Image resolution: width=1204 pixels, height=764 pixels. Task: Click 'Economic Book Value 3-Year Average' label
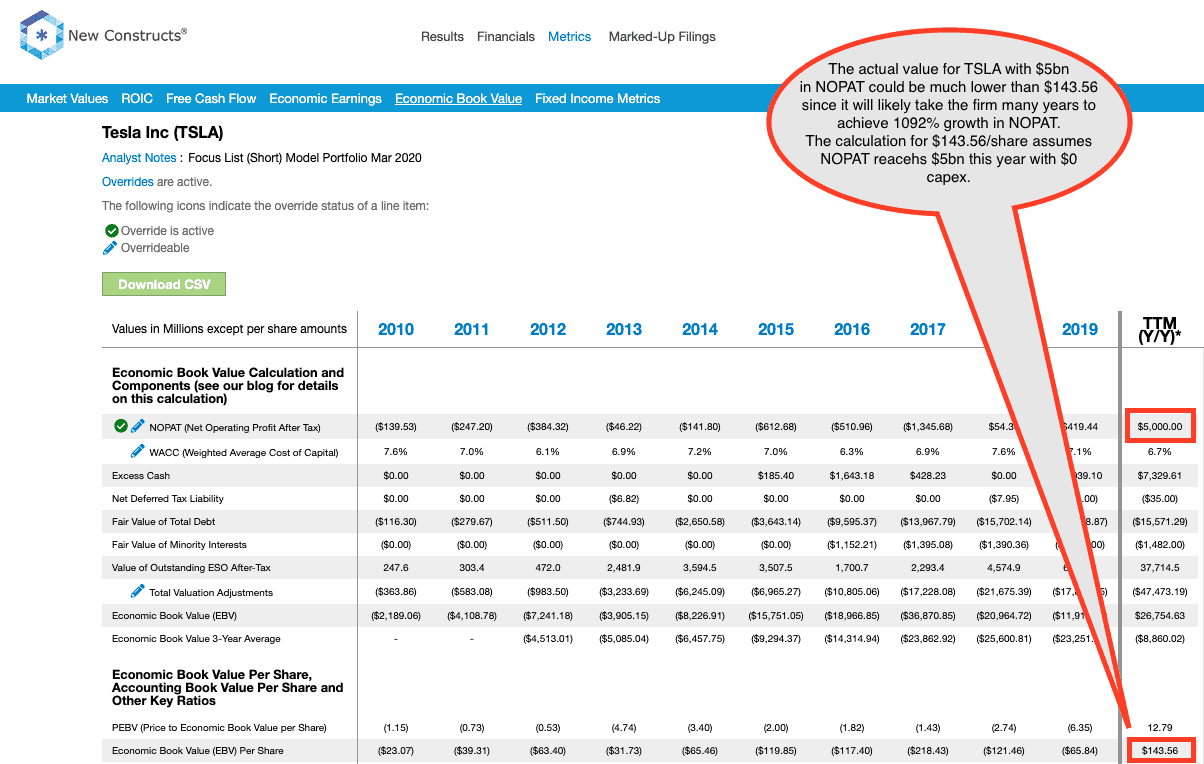click(196, 639)
